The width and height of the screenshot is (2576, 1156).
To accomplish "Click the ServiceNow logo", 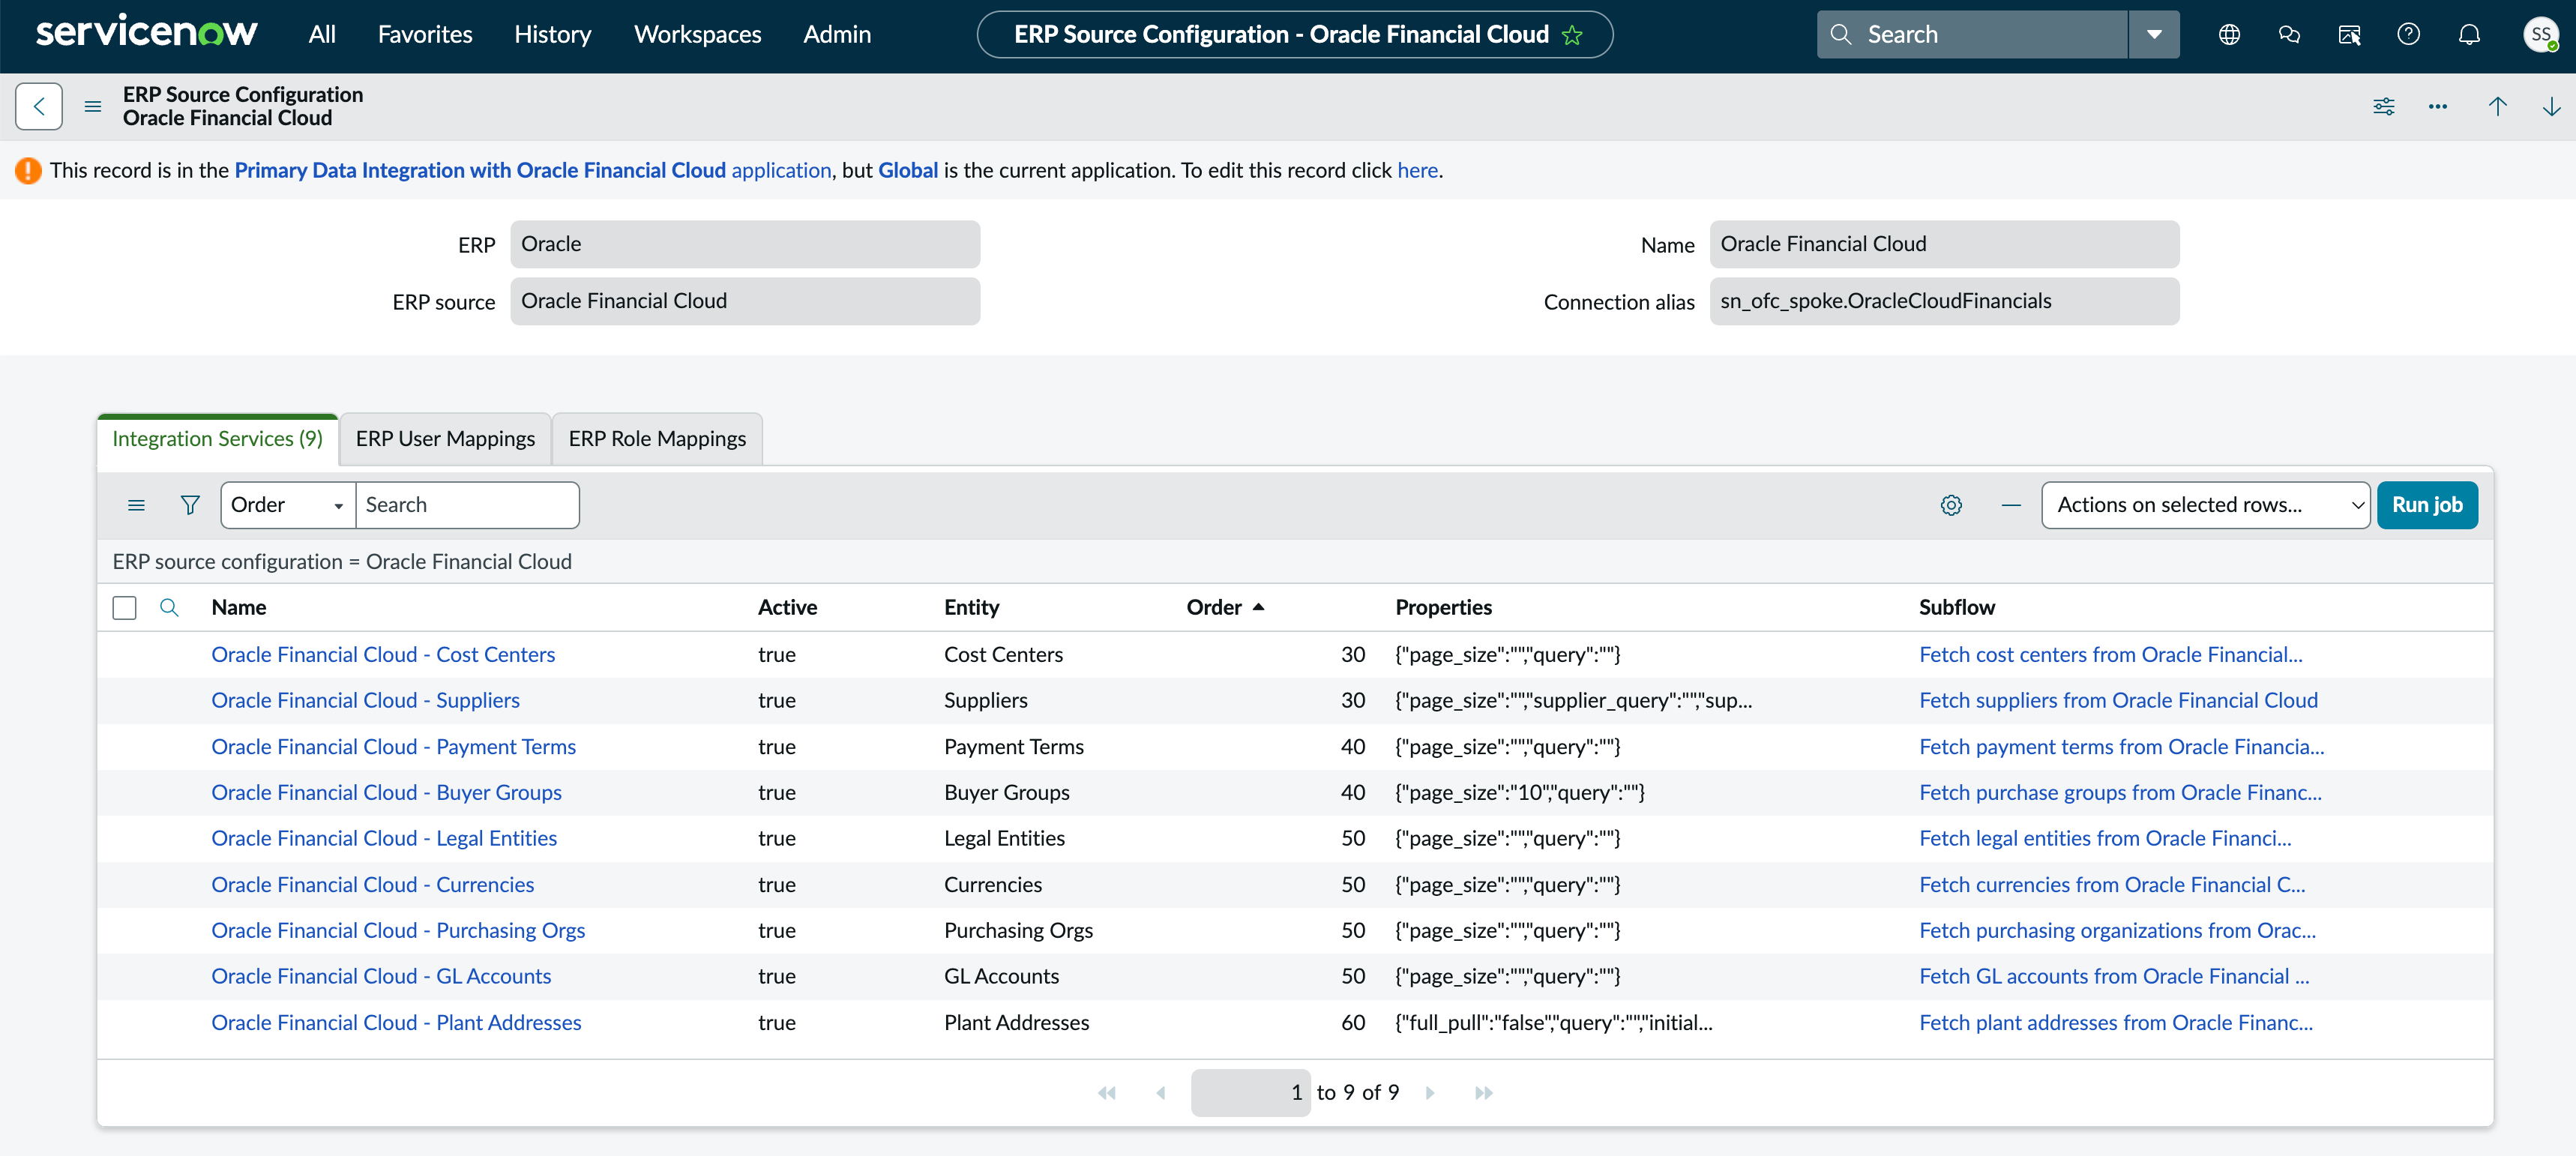I will 147,33.
